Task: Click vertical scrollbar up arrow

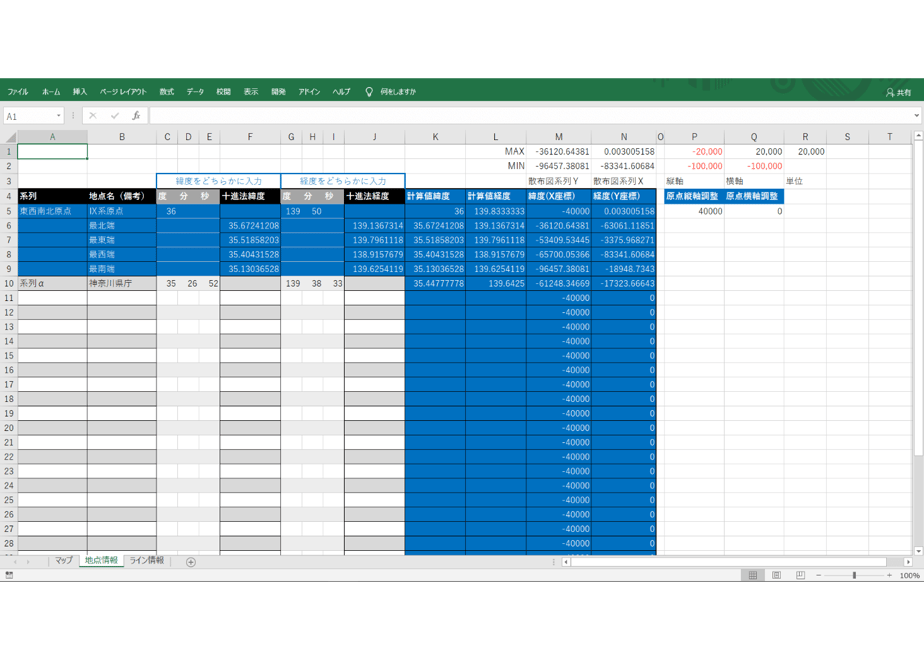Action: pos(918,136)
